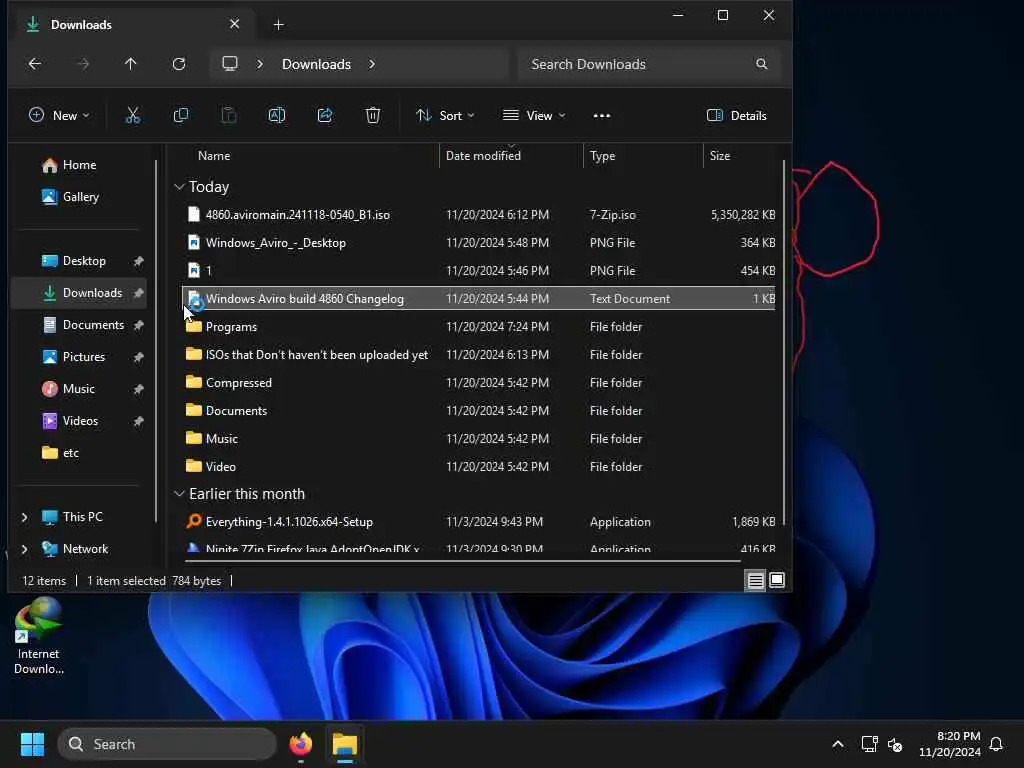Image resolution: width=1024 pixels, height=768 pixels.
Task: Click chevron before Downloads in address bar
Action: (260, 64)
